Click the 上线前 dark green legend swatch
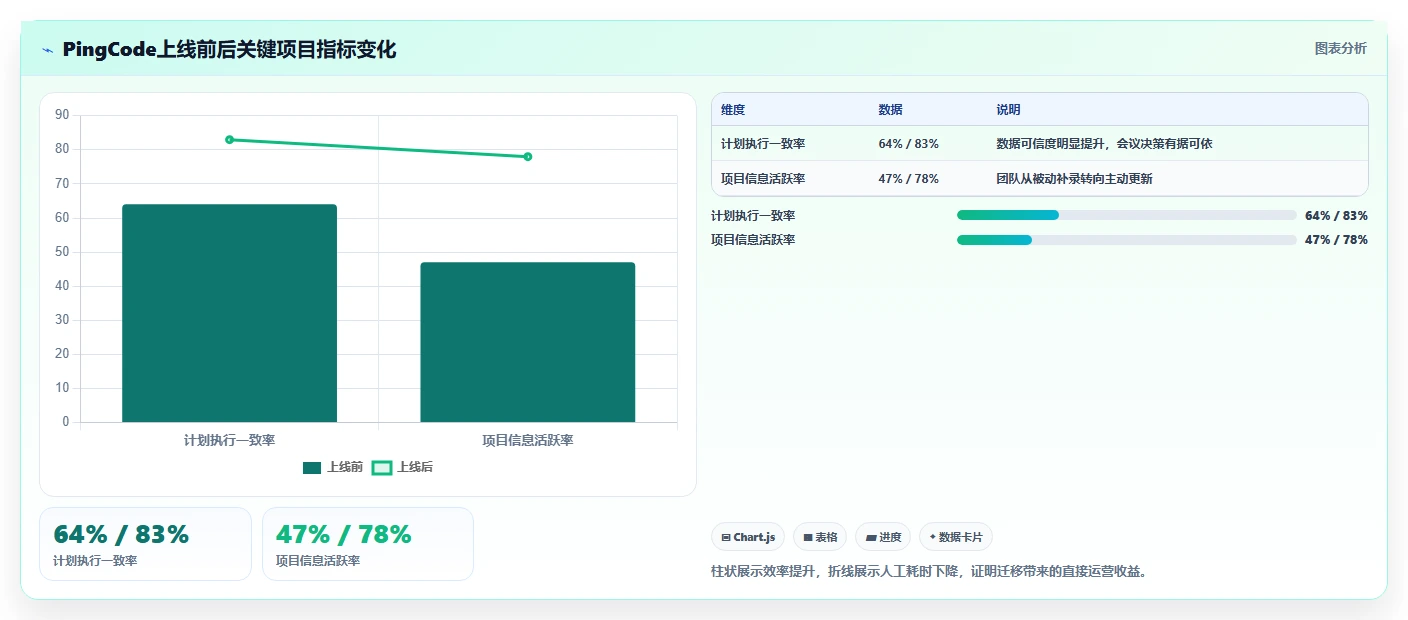The height and width of the screenshot is (620, 1408). coord(312,467)
